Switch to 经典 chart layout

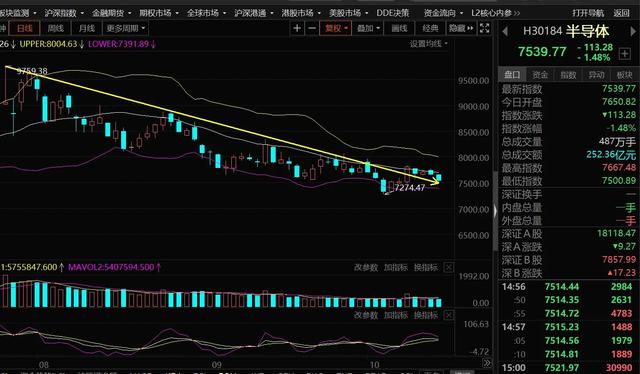[x=430, y=28]
